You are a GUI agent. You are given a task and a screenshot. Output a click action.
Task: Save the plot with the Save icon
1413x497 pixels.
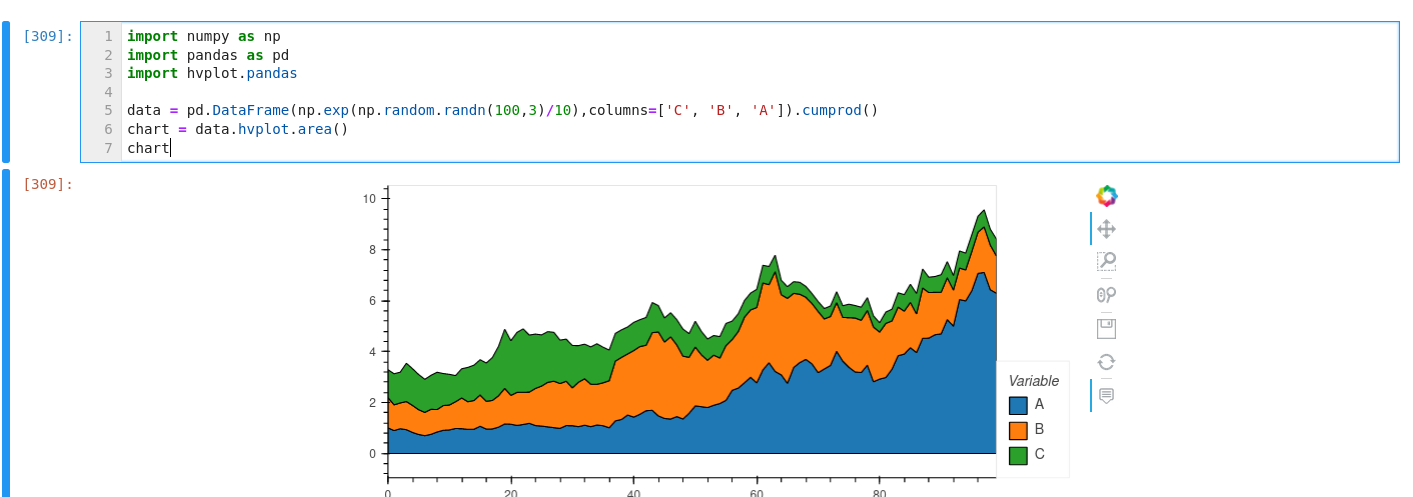tap(1106, 328)
